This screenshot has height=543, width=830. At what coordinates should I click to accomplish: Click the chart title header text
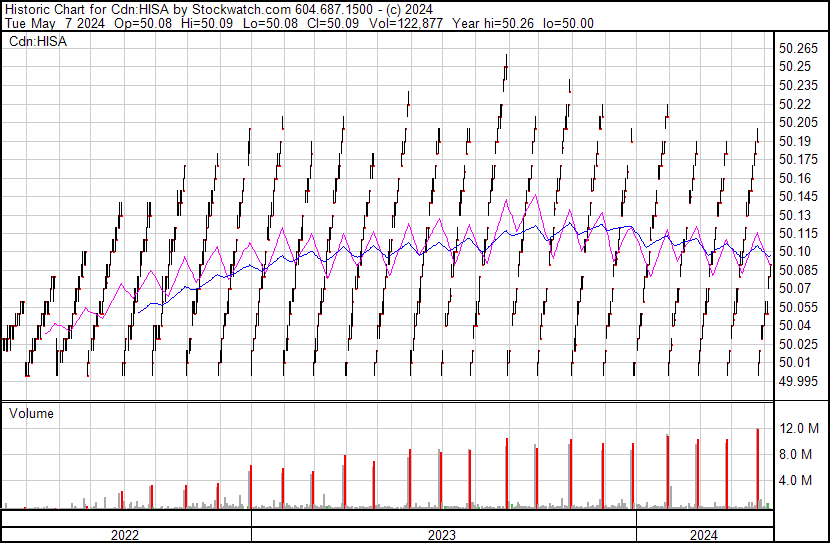click(219, 10)
